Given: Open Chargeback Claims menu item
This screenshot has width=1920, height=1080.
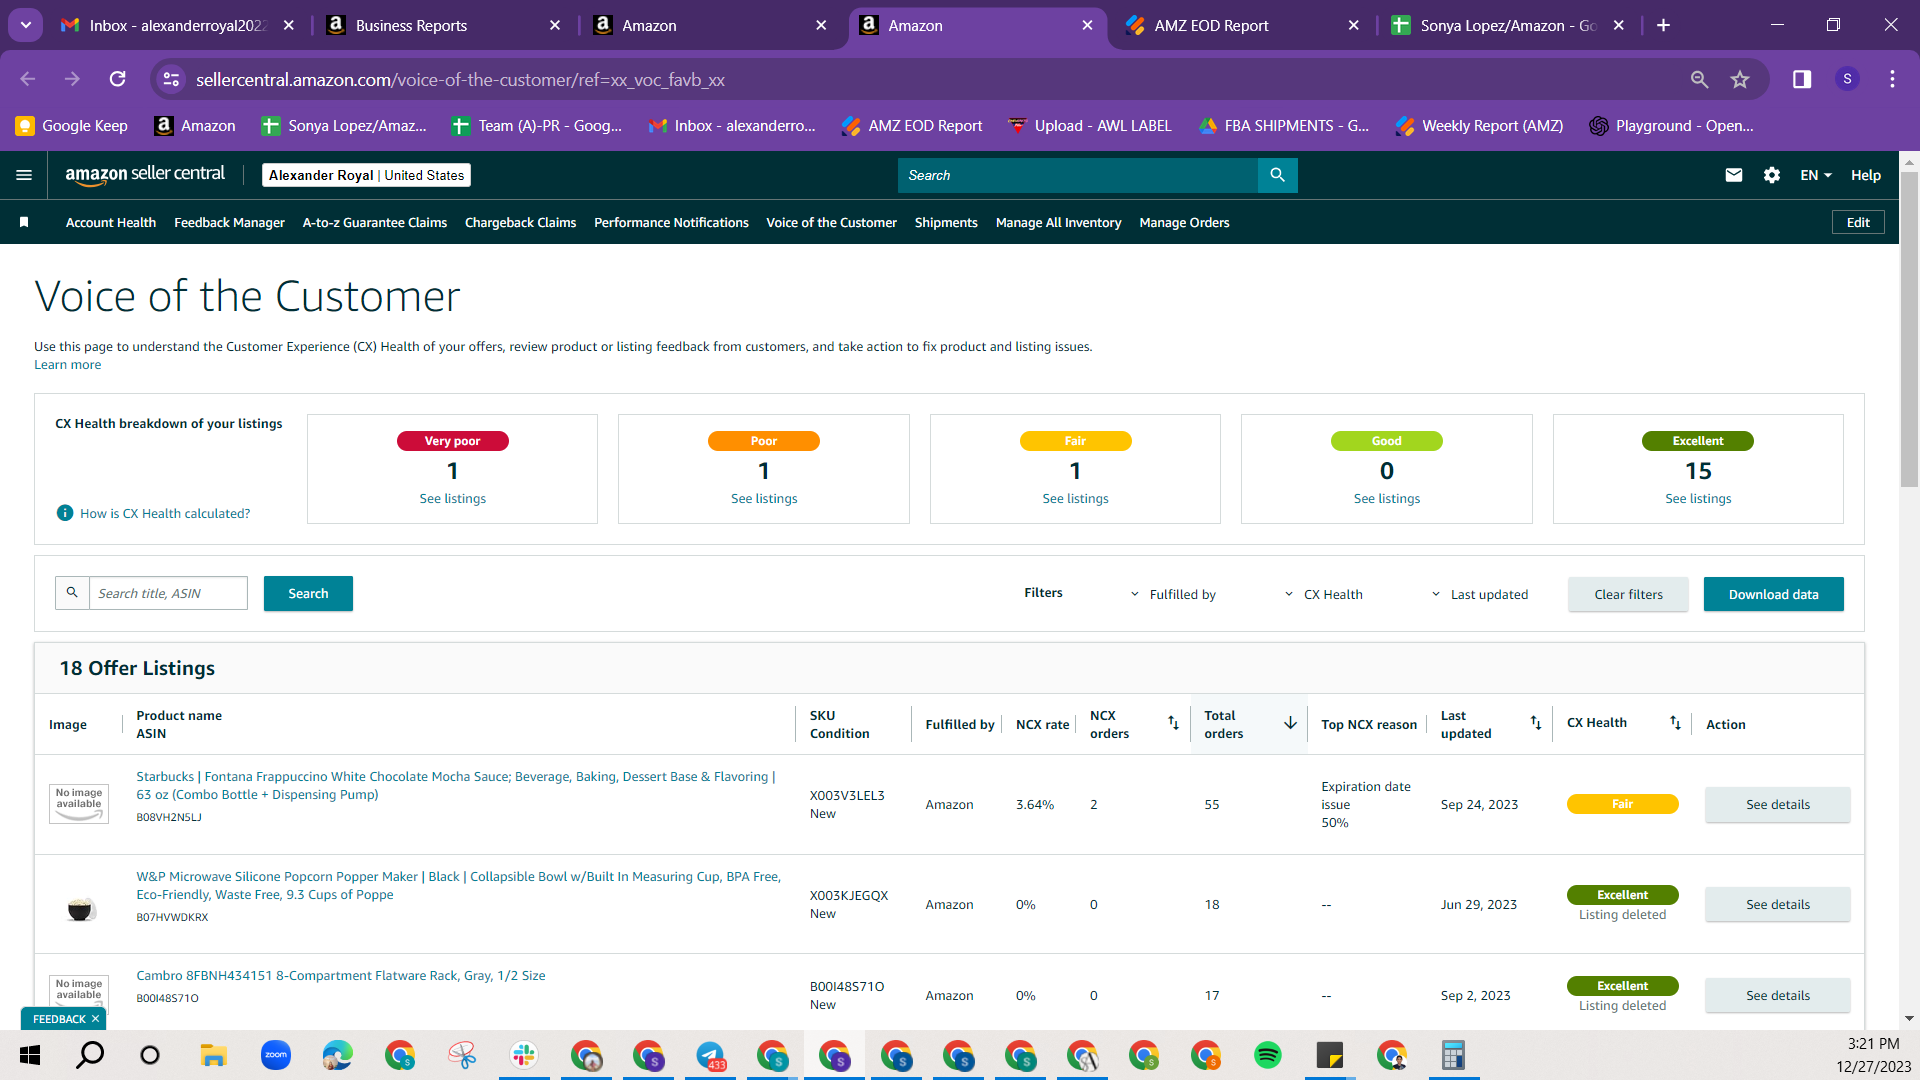Looking at the screenshot, I should 520,222.
